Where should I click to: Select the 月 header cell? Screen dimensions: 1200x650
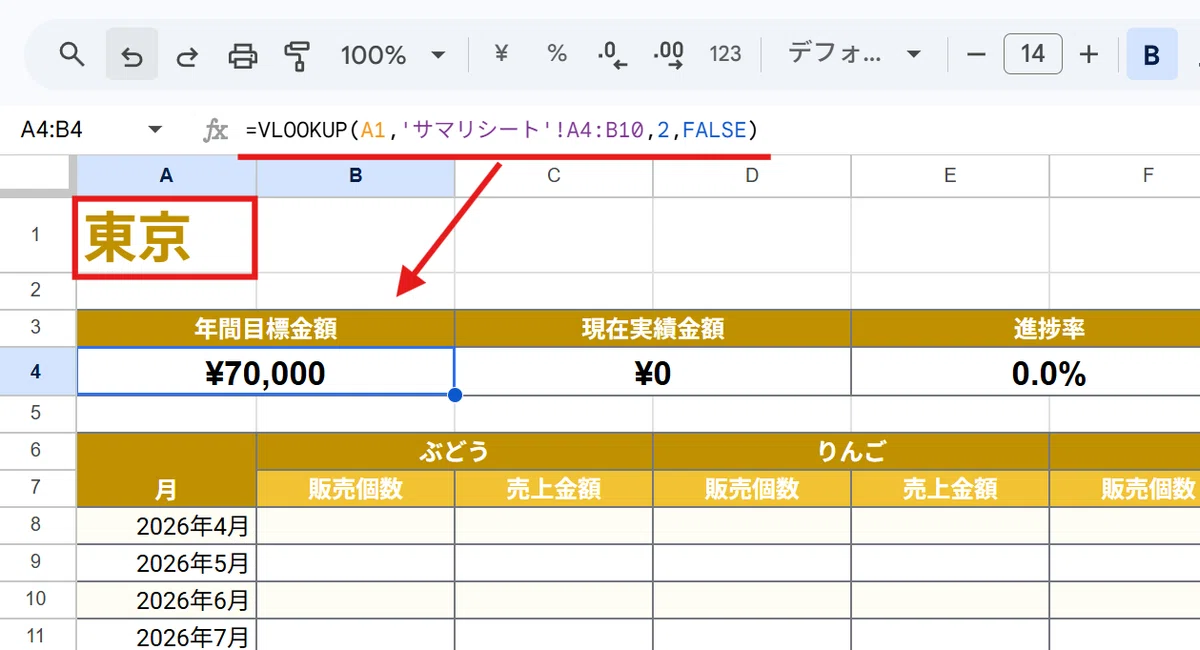point(166,470)
